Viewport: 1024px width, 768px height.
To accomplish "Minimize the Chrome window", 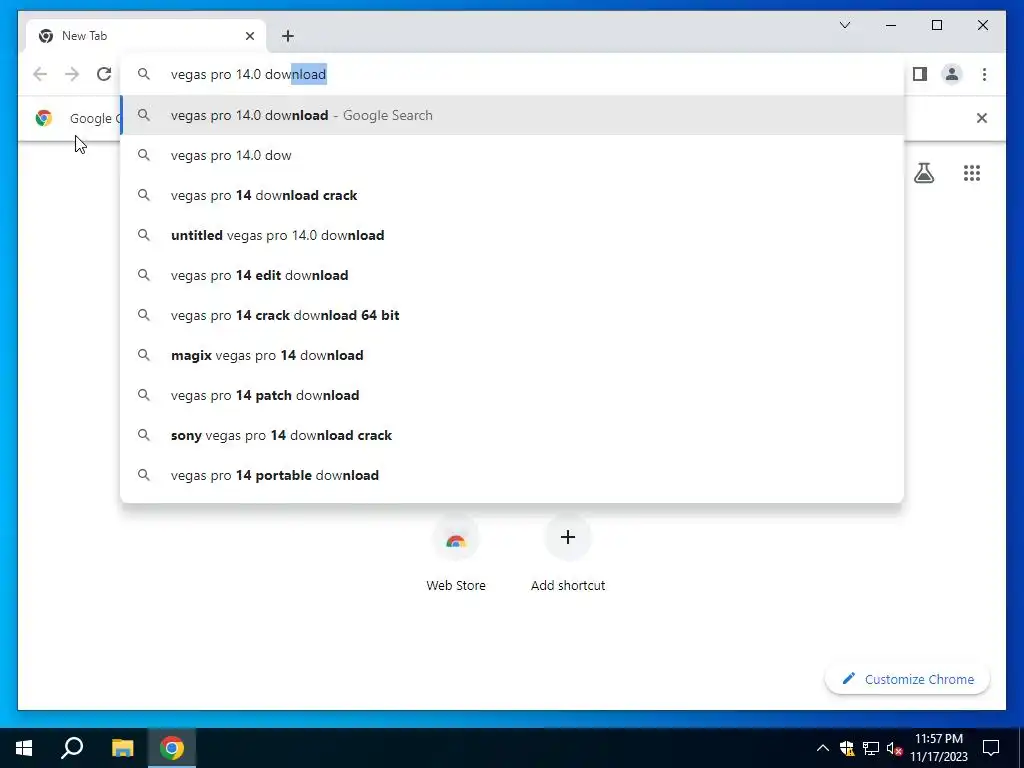I will coord(891,25).
